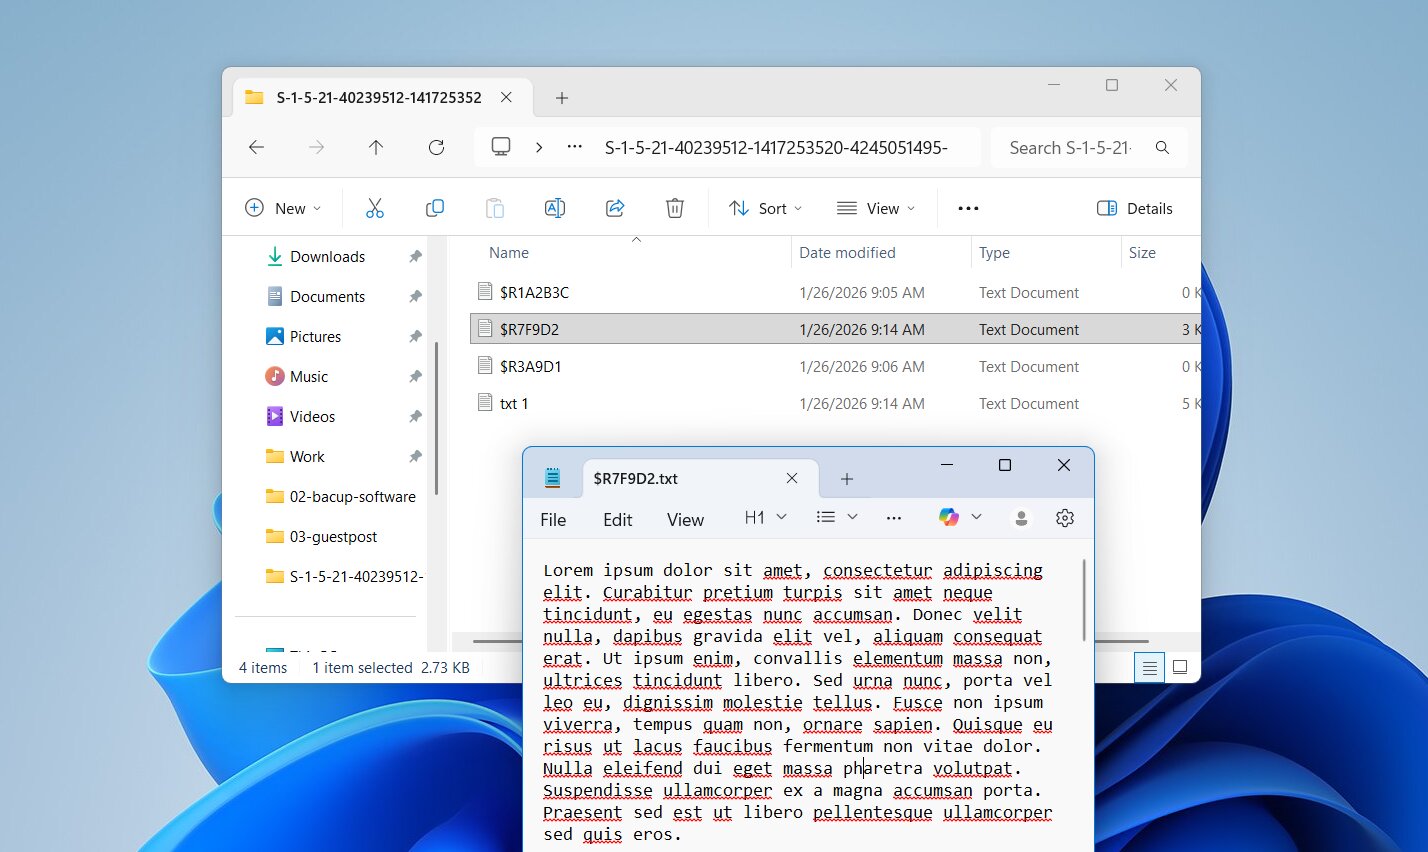Switch Explorer to large thumbnails view
The image size is (1428, 852).
1180,666
